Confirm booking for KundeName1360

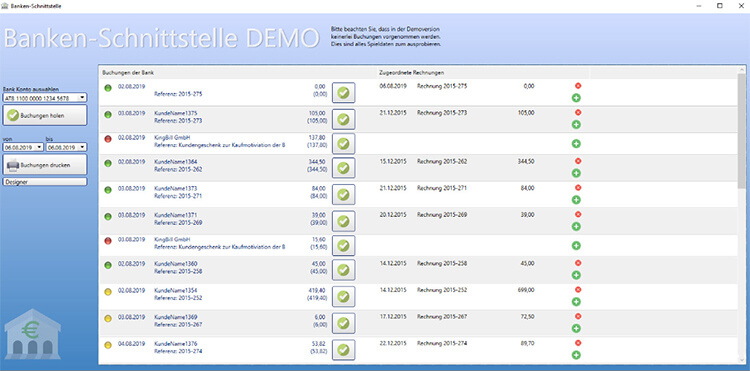(x=343, y=270)
